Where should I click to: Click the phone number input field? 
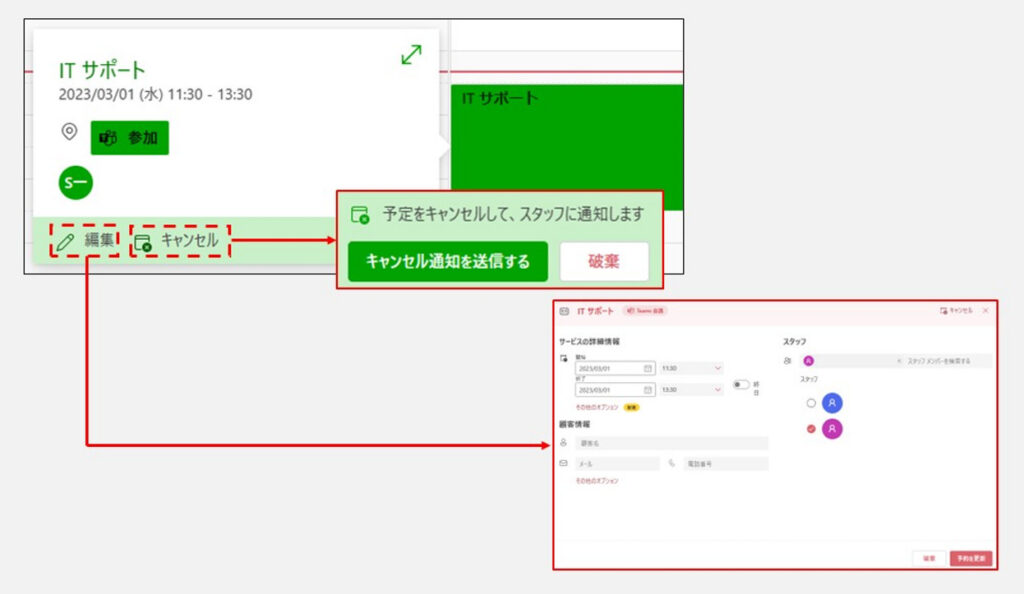(726, 464)
